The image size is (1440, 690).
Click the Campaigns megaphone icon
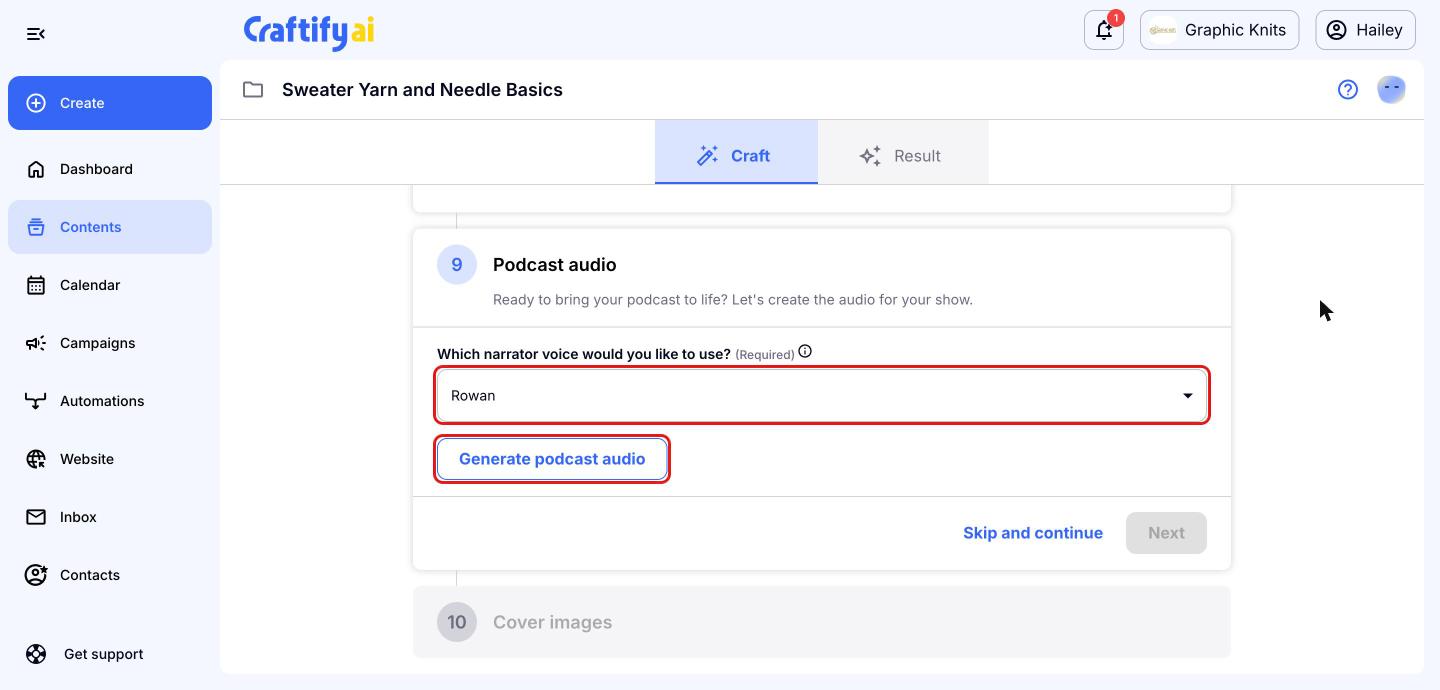36,343
